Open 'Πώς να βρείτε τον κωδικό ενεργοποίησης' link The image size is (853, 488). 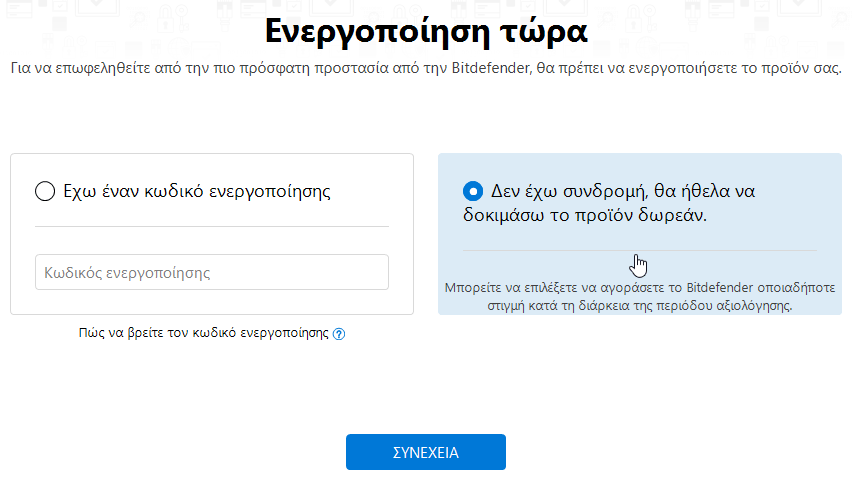(203, 333)
